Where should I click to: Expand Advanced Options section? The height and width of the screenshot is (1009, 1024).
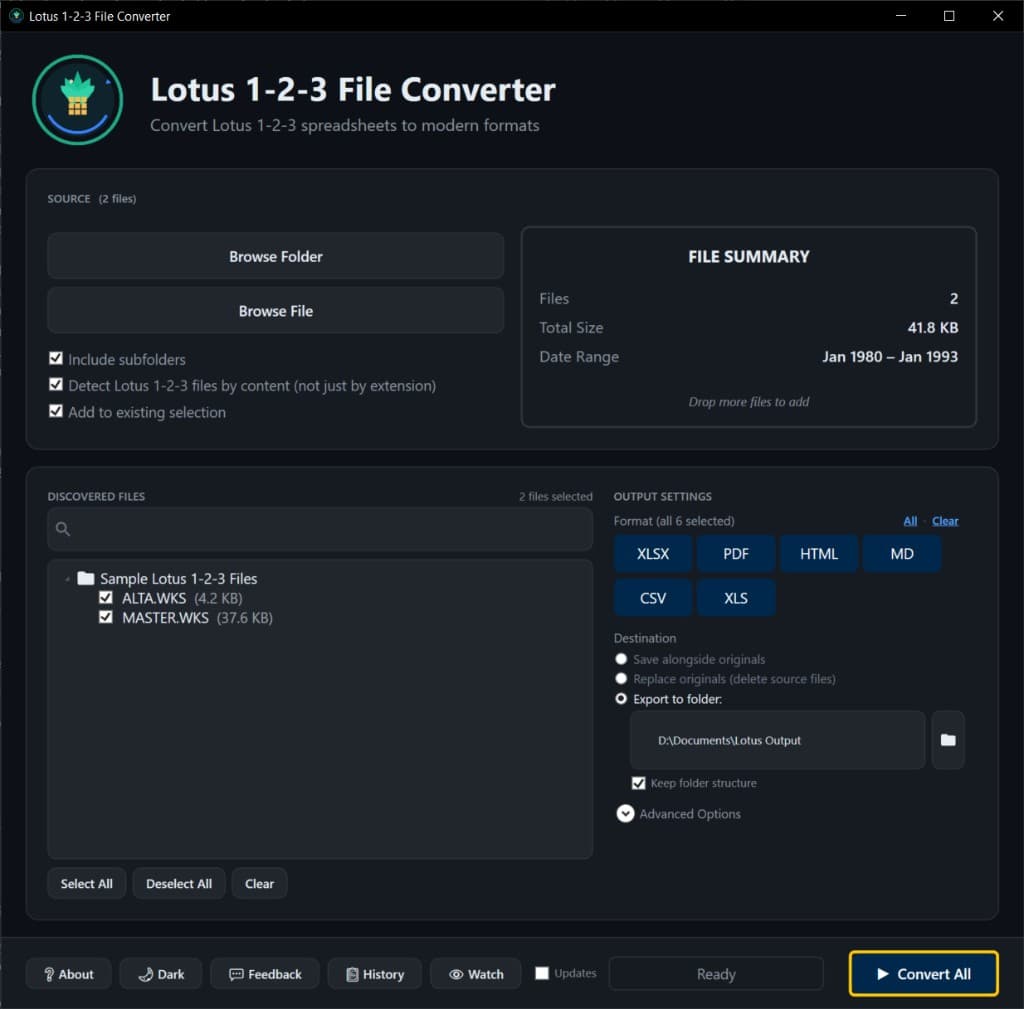click(626, 814)
